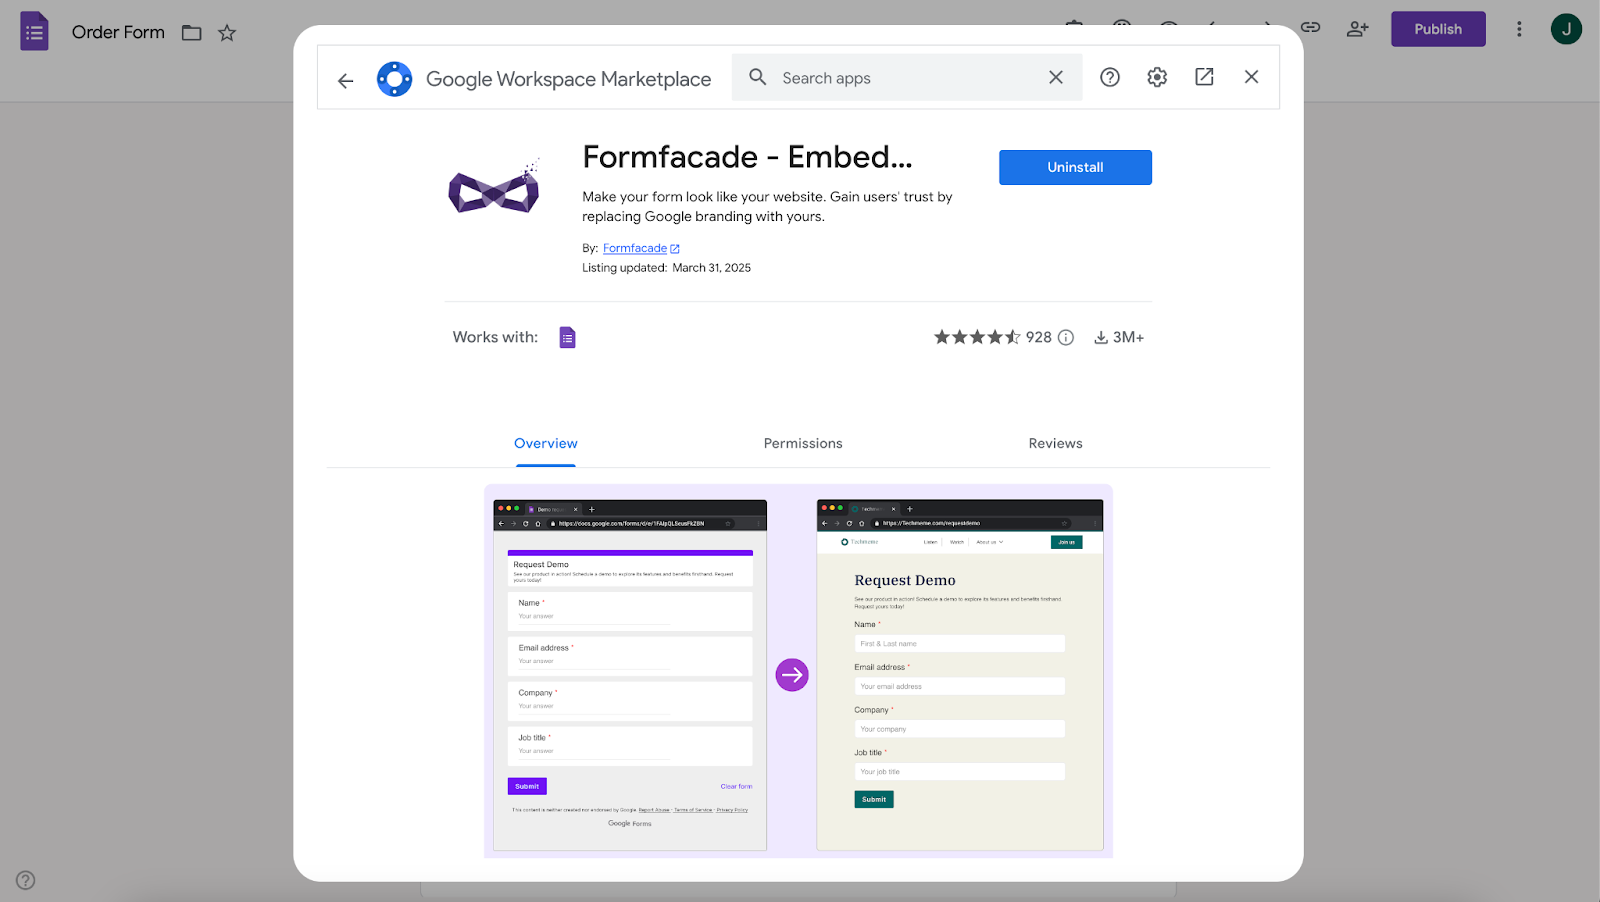The width and height of the screenshot is (1600, 902).
Task: Add collaborators via person-plus icon
Action: click(x=1357, y=29)
